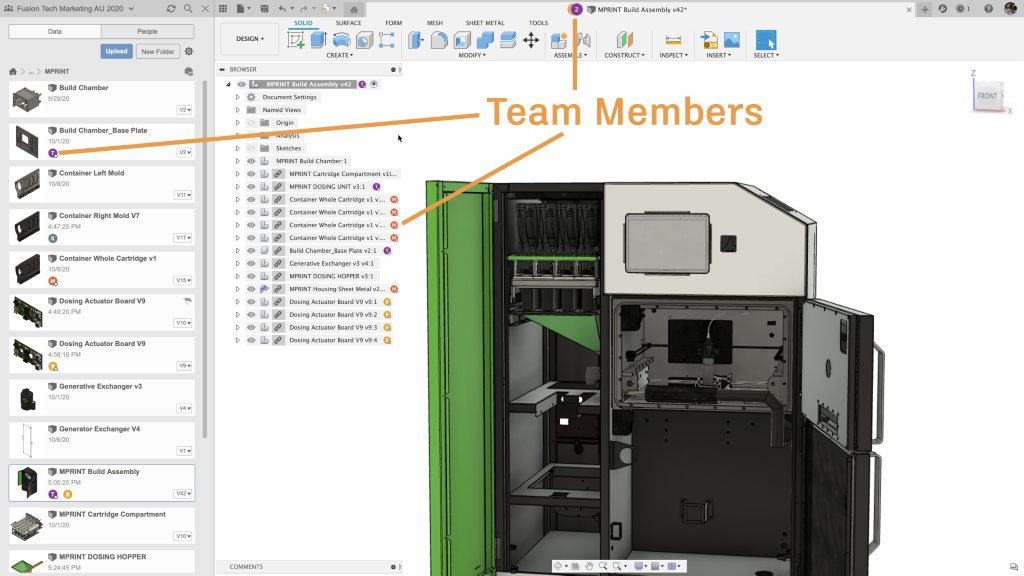Open the Construct dropdown menu
Image resolution: width=1024 pixels, height=576 pixels.
(x=624, y=56)
